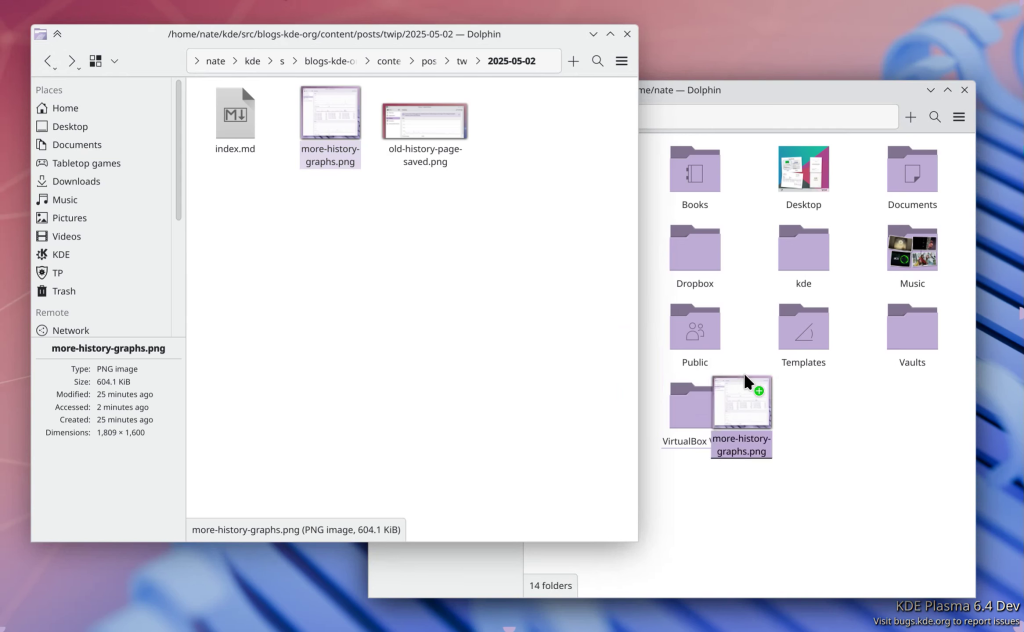Click twip breadcrumb segment
1024x632 pixels.
coord(462,61)
